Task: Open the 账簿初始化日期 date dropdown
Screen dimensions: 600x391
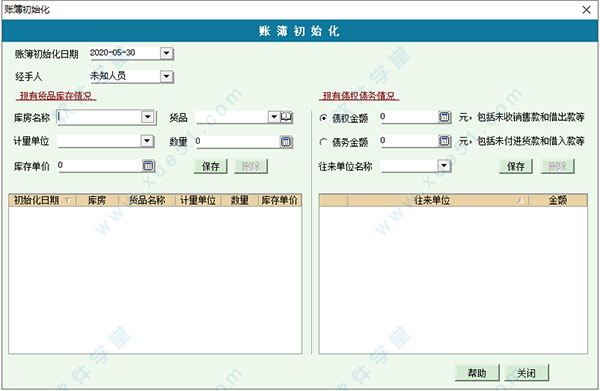Action: click(166, 53)
